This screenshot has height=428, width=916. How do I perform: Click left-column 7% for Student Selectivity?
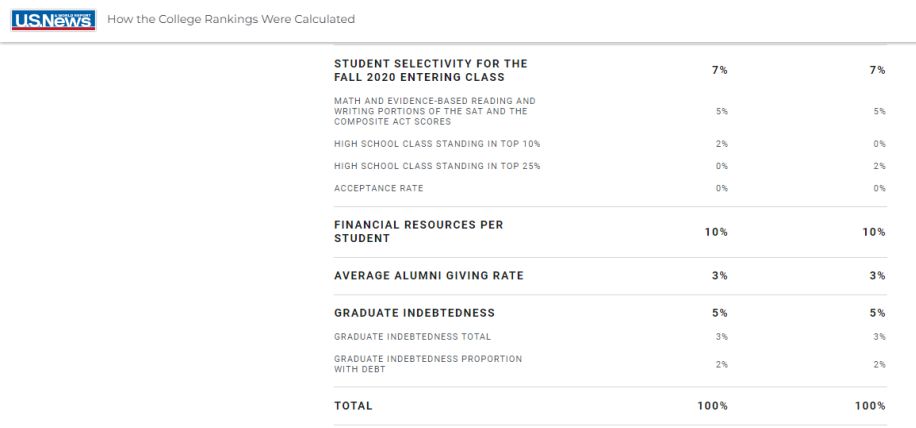[720, 70]
